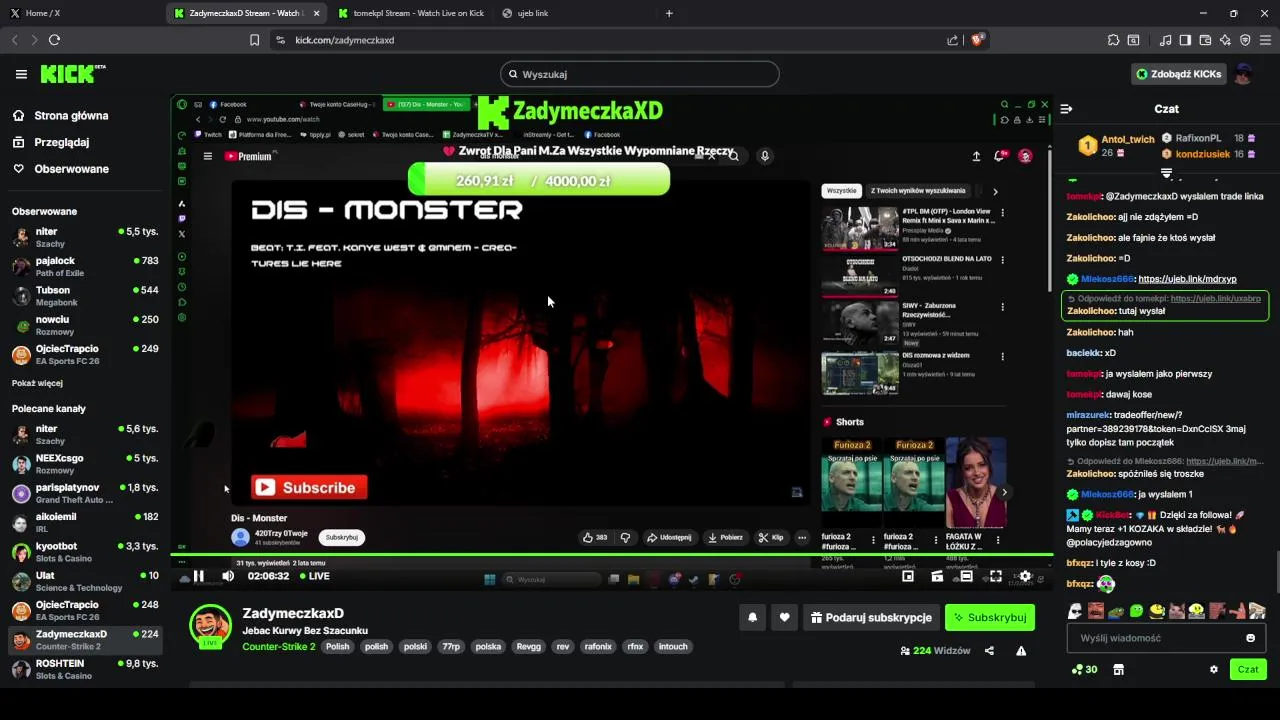Insert the cat face emote
Viewport: 1280px width, 720px height.
[x=1176, y=611]
